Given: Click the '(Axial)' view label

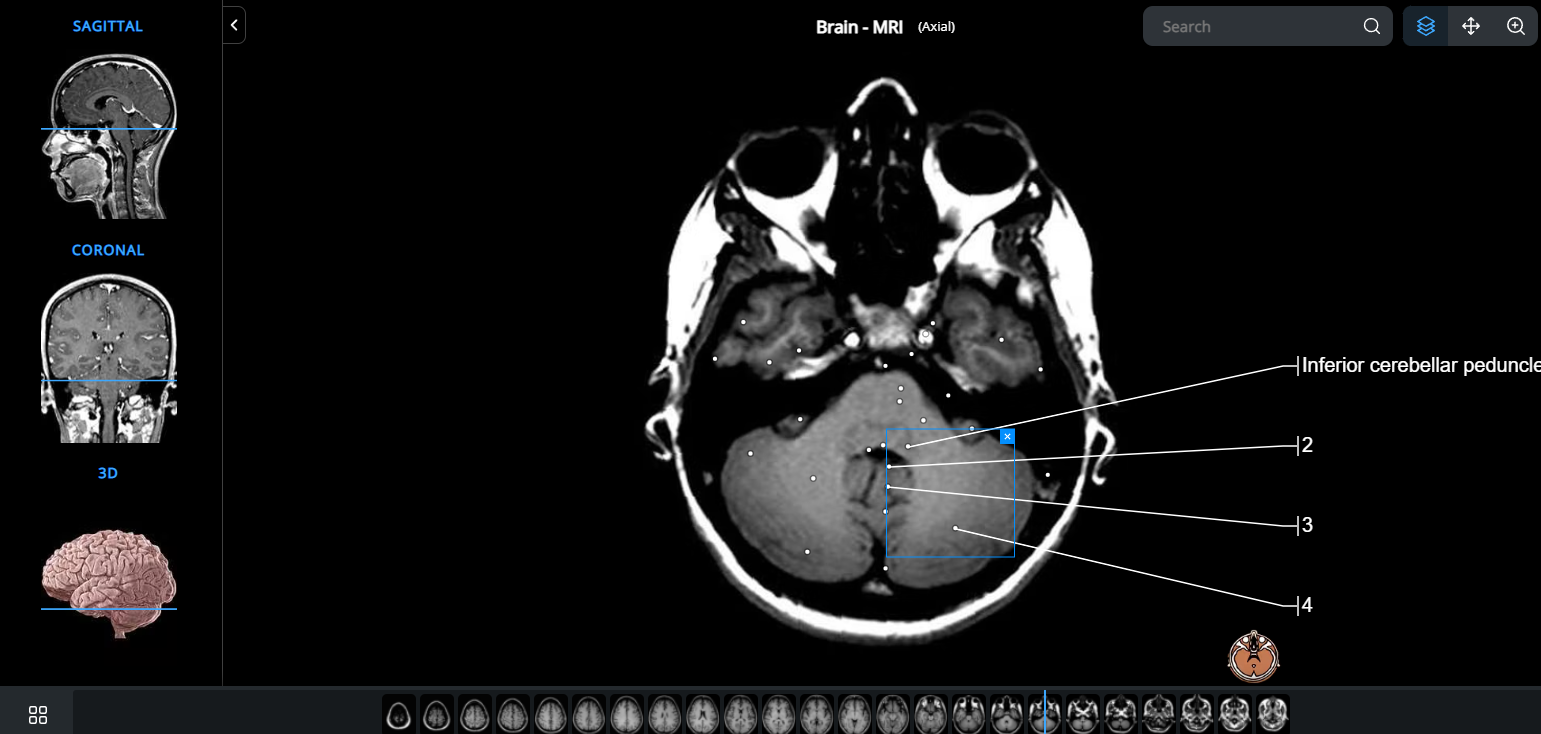Looking at the screenshot, I should point(936,27).
